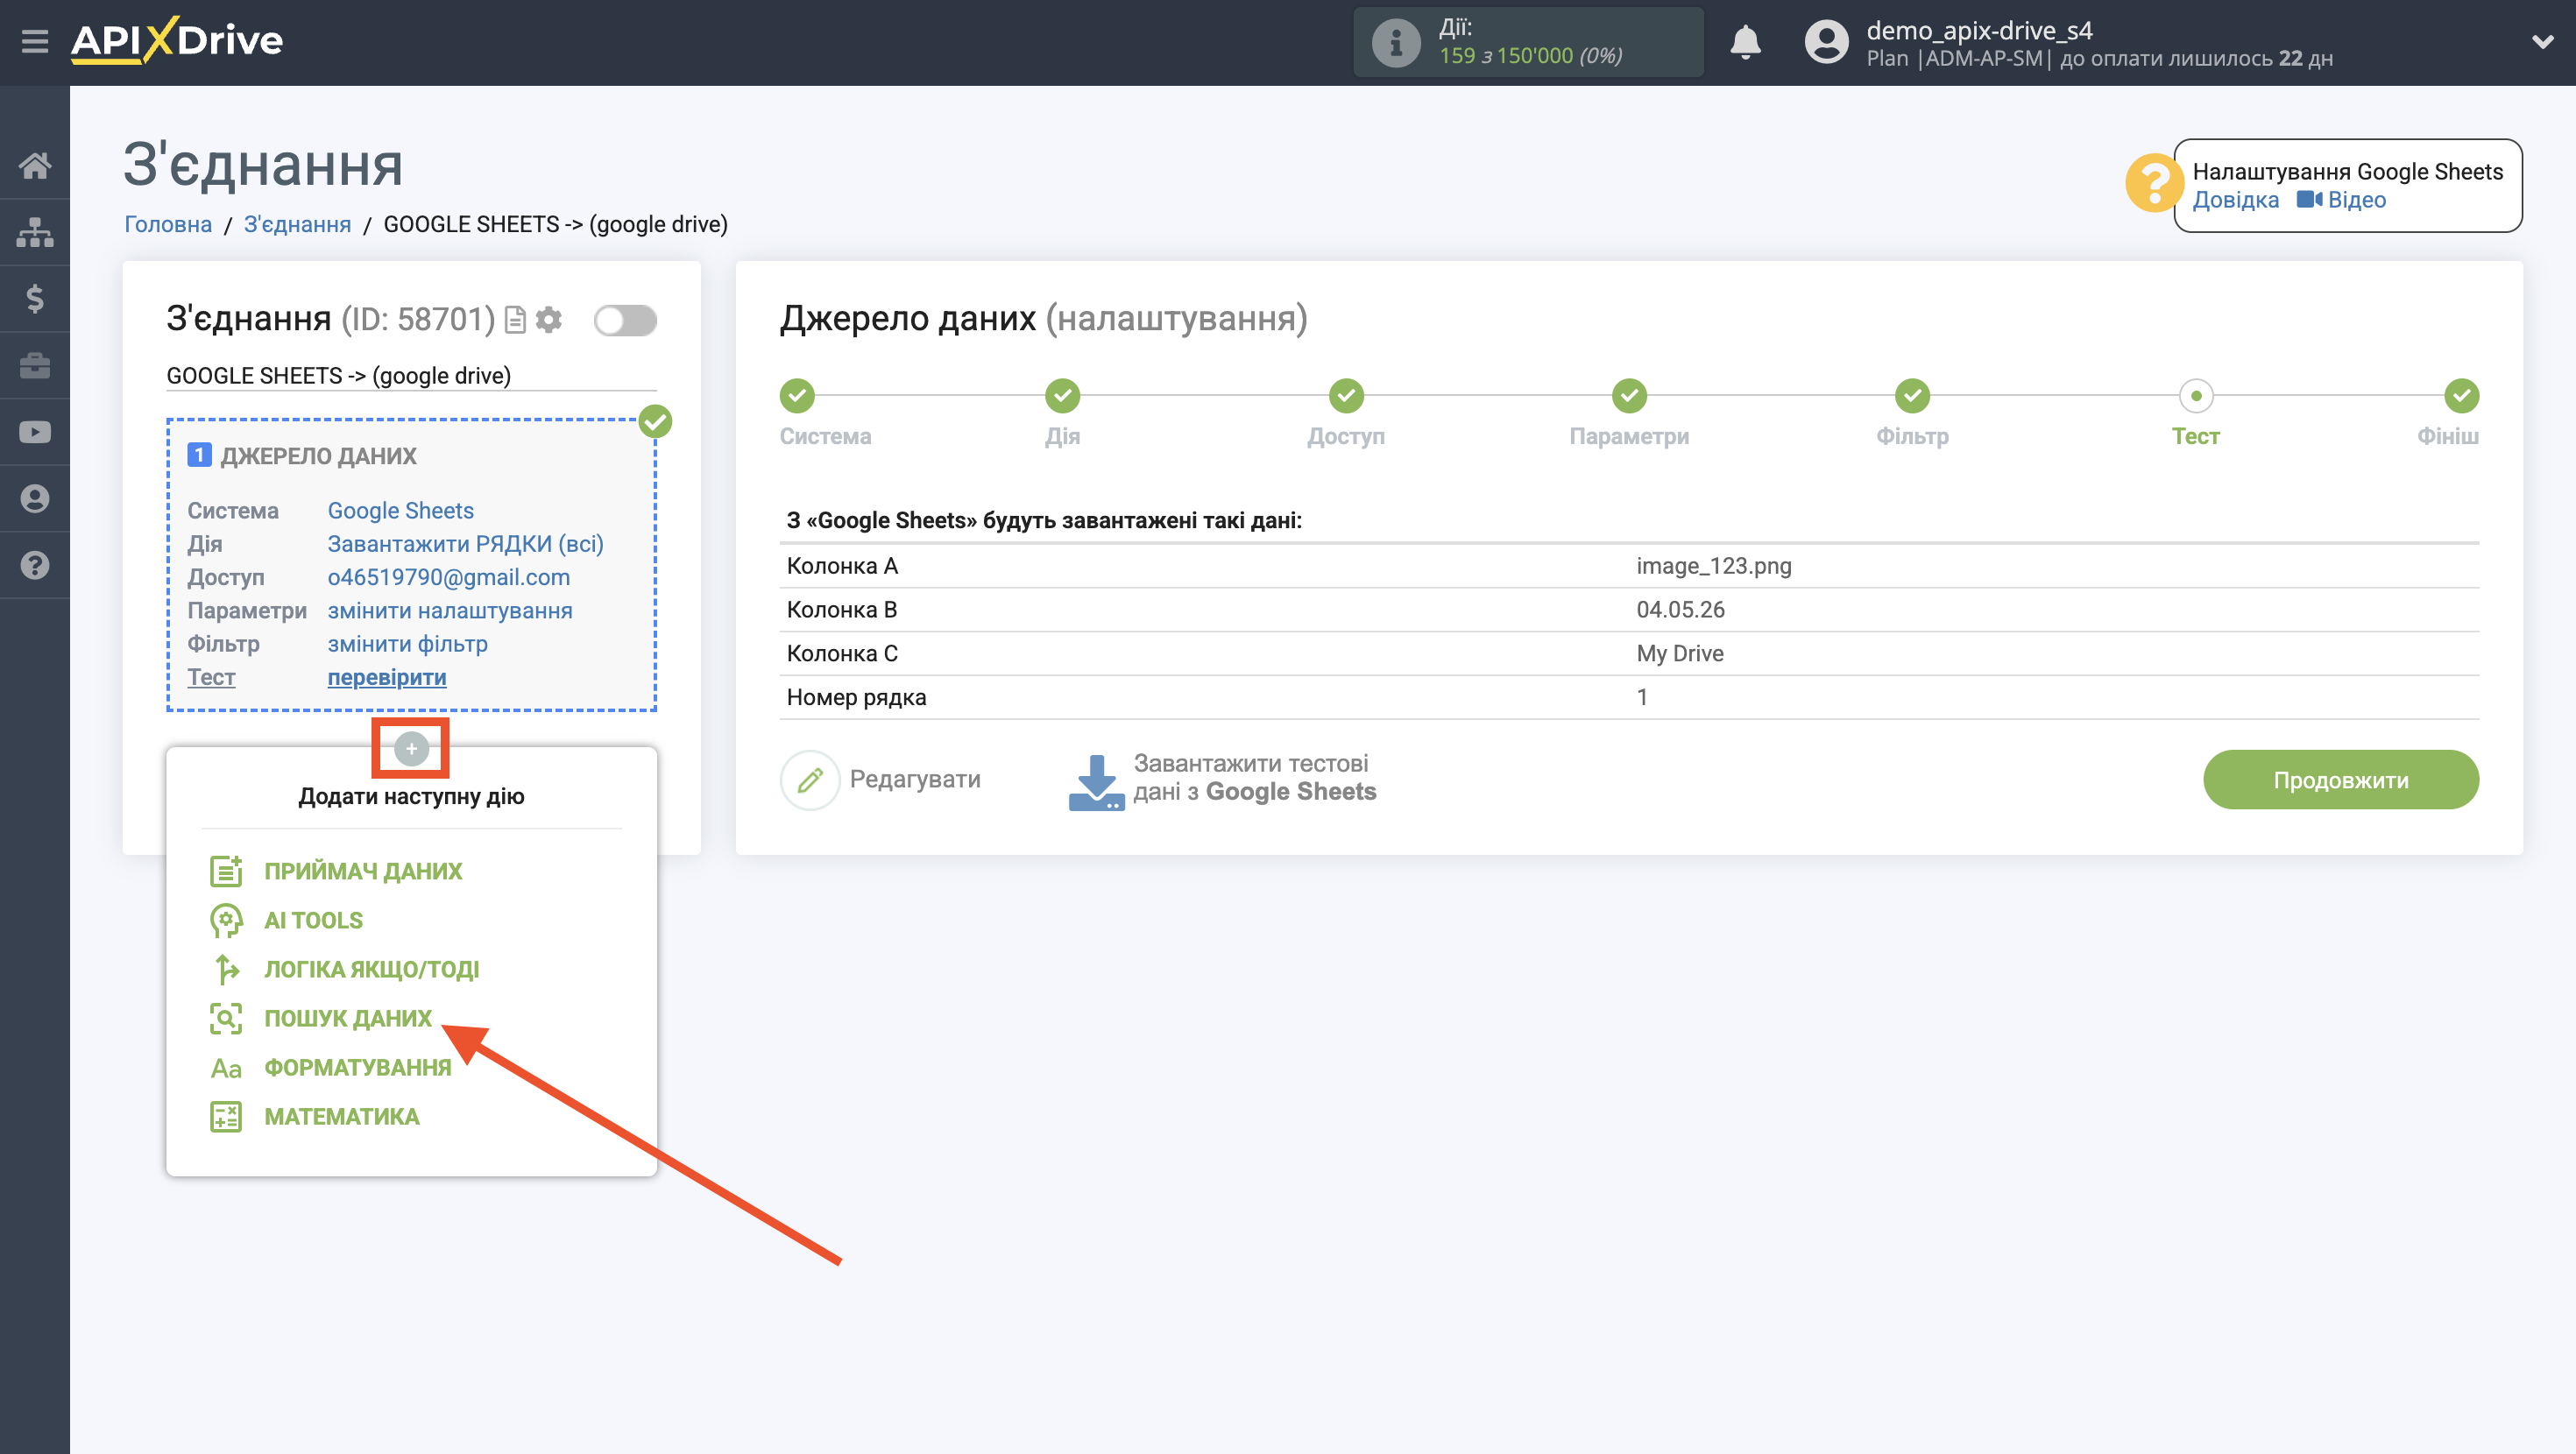Screen dimensions: 2576x1454
Task: Open the notifications bell
Action: (1746, 42)
